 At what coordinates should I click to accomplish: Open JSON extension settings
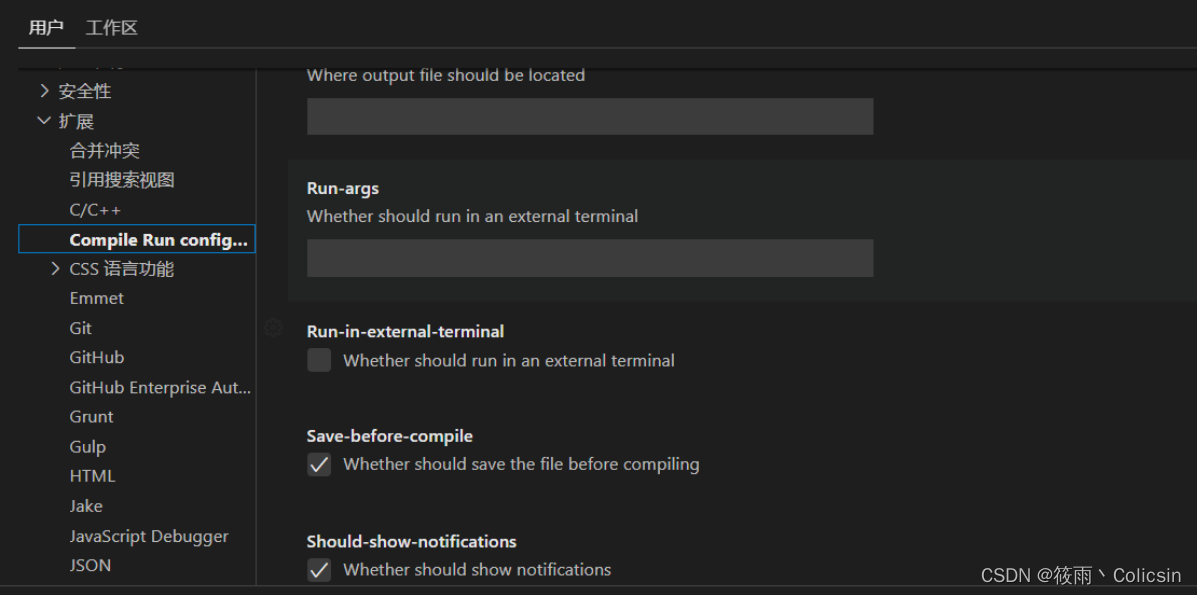tap(90, 565)
